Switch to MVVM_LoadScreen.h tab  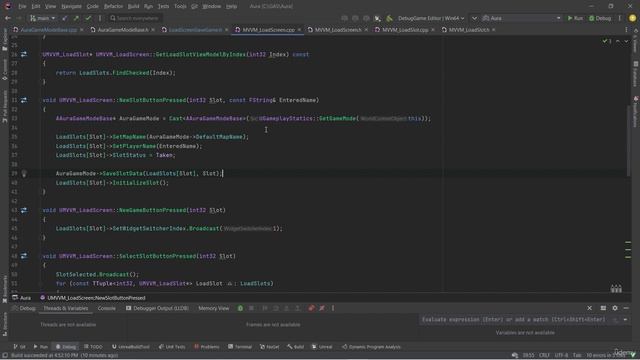pos(338,30)
